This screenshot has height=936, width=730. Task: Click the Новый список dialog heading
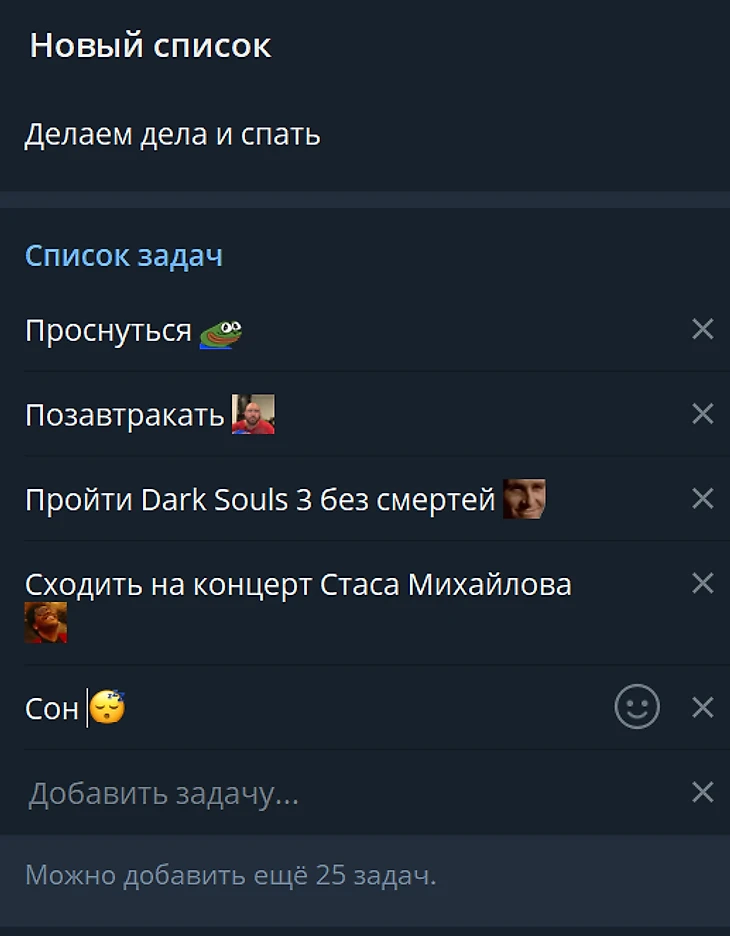(150, 45)
